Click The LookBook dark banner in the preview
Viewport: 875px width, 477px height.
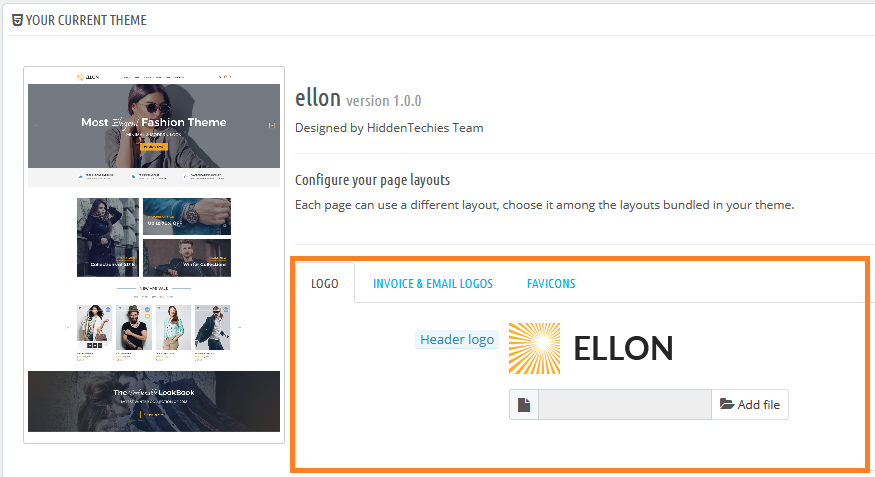pos(154,401)
